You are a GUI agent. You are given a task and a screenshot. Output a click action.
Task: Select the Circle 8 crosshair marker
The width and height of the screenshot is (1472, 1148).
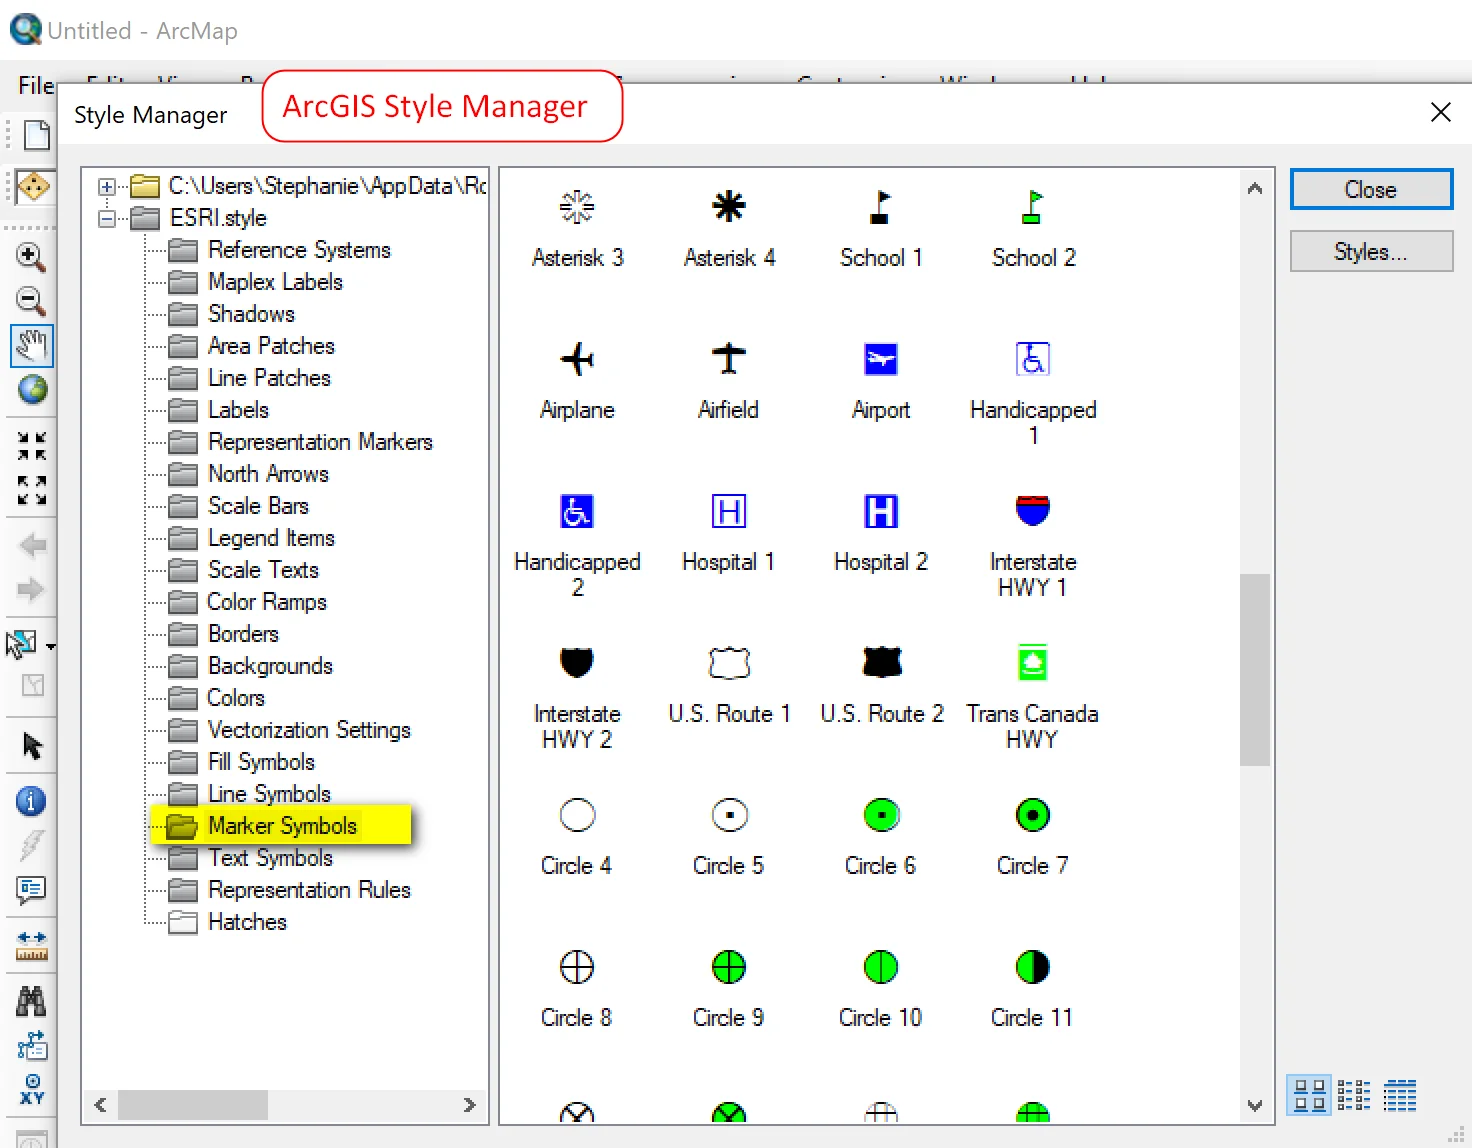[x=577, y=967]
